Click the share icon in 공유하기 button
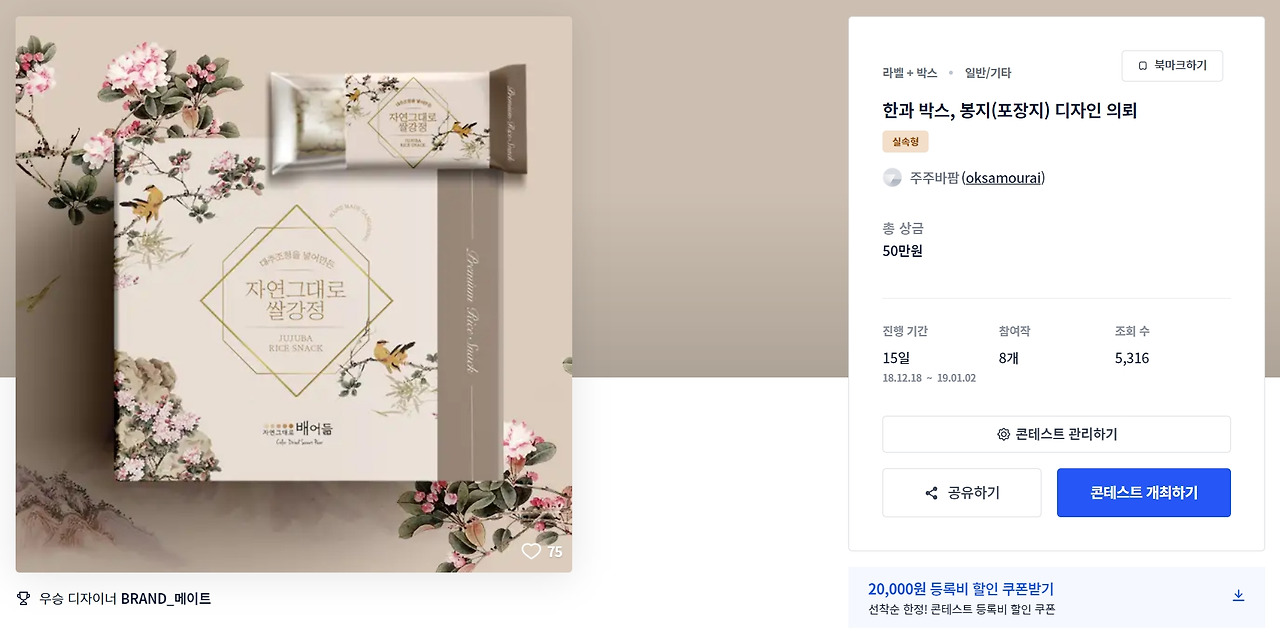The height and width of the screenshot is (635, 1280). pyautogui.click(x=932, y=493)
